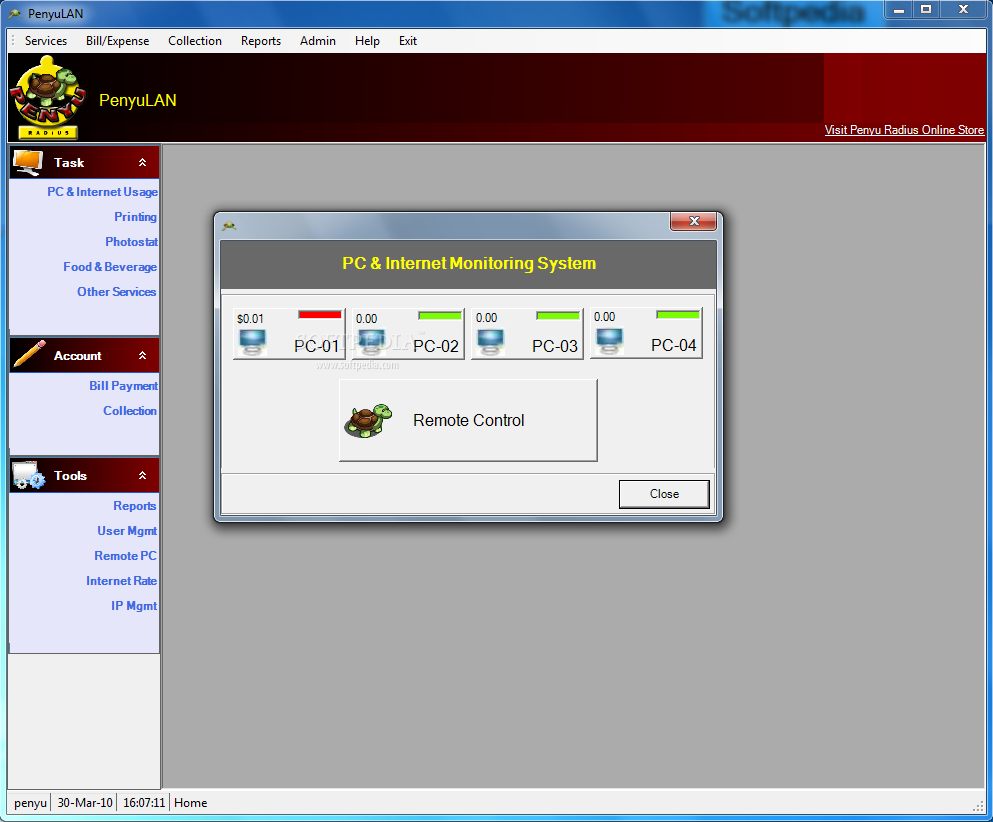
Task: Open Internet Rate tool link
Action: [122, 581]
